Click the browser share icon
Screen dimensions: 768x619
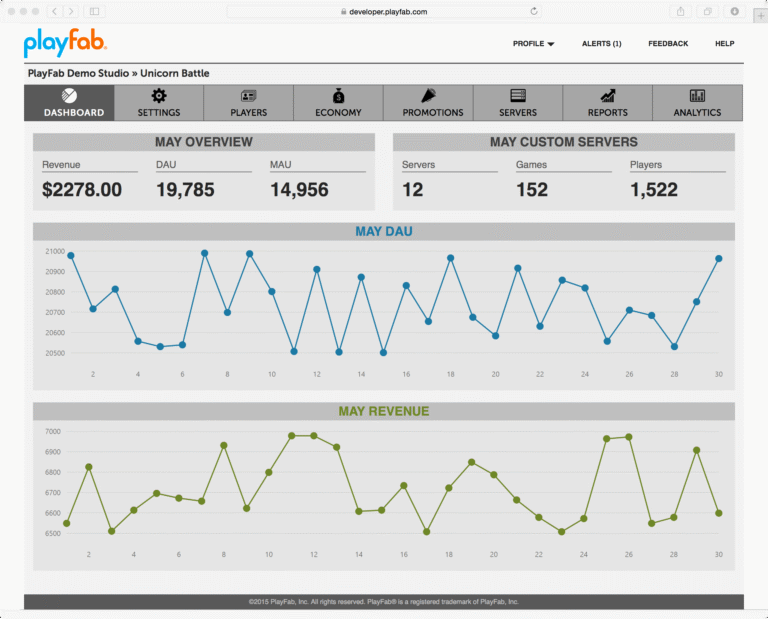point(680,11)
